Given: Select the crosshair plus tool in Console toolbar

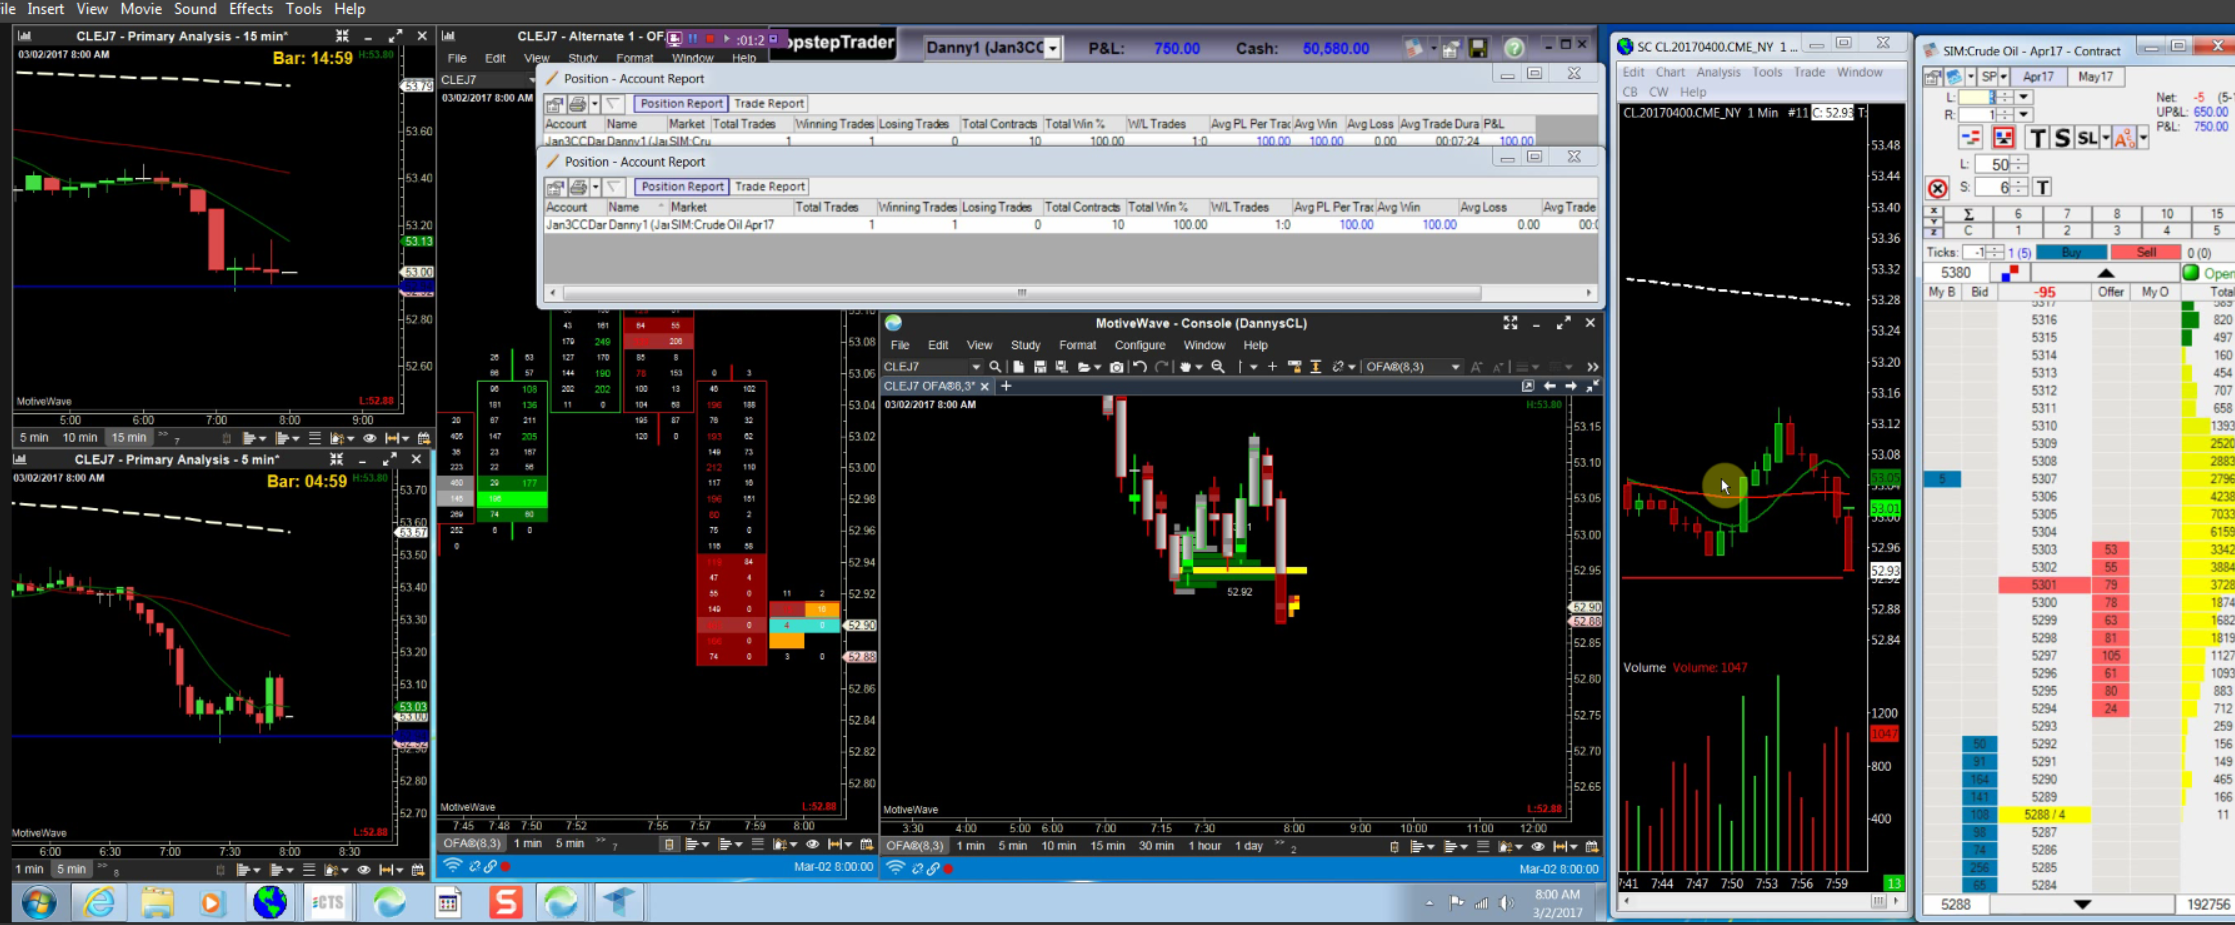Looking at the screenshot, I should (1272, 367).
